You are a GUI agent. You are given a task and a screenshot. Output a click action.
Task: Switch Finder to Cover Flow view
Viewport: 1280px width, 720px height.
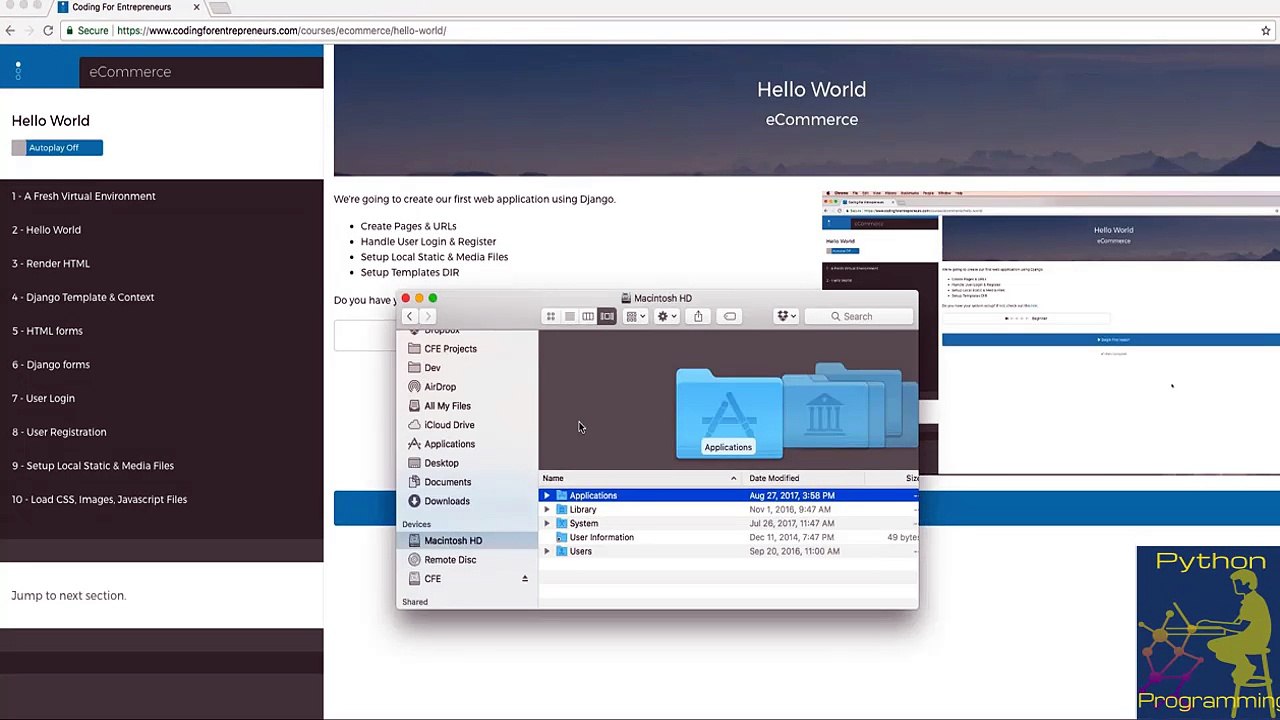(x=607, y=316)
